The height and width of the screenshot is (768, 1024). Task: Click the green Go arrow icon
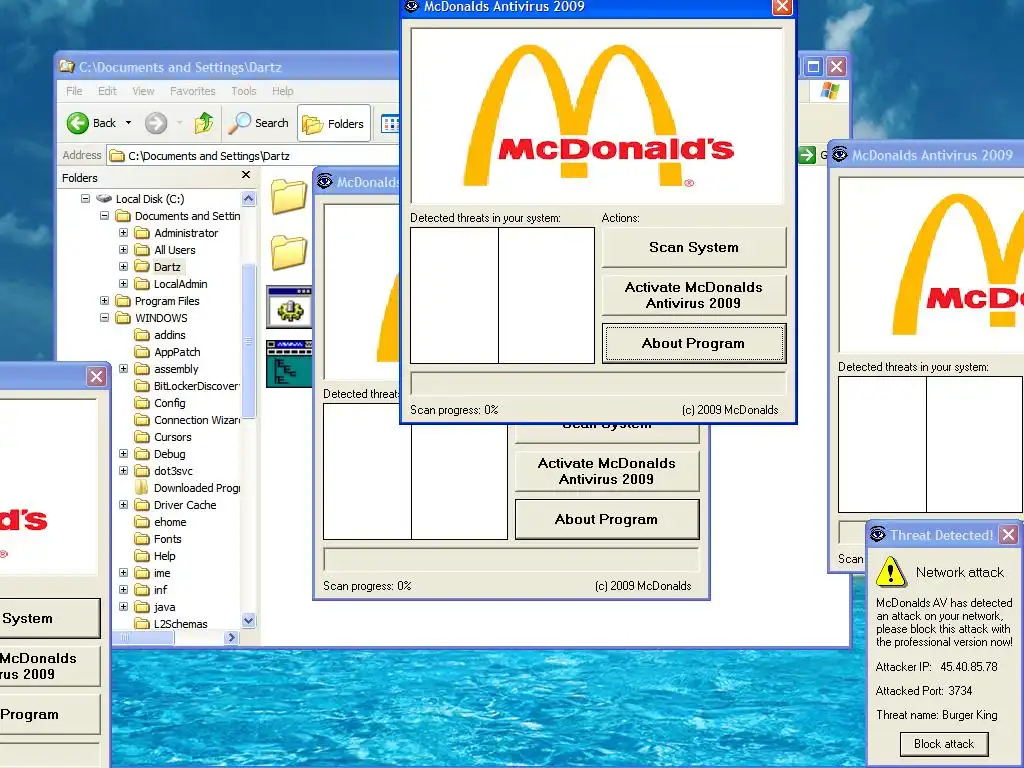click(807, 155)
